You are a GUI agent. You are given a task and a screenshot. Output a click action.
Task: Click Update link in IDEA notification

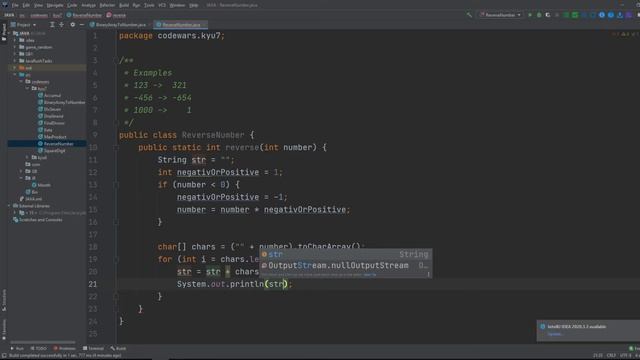[554, 334]
